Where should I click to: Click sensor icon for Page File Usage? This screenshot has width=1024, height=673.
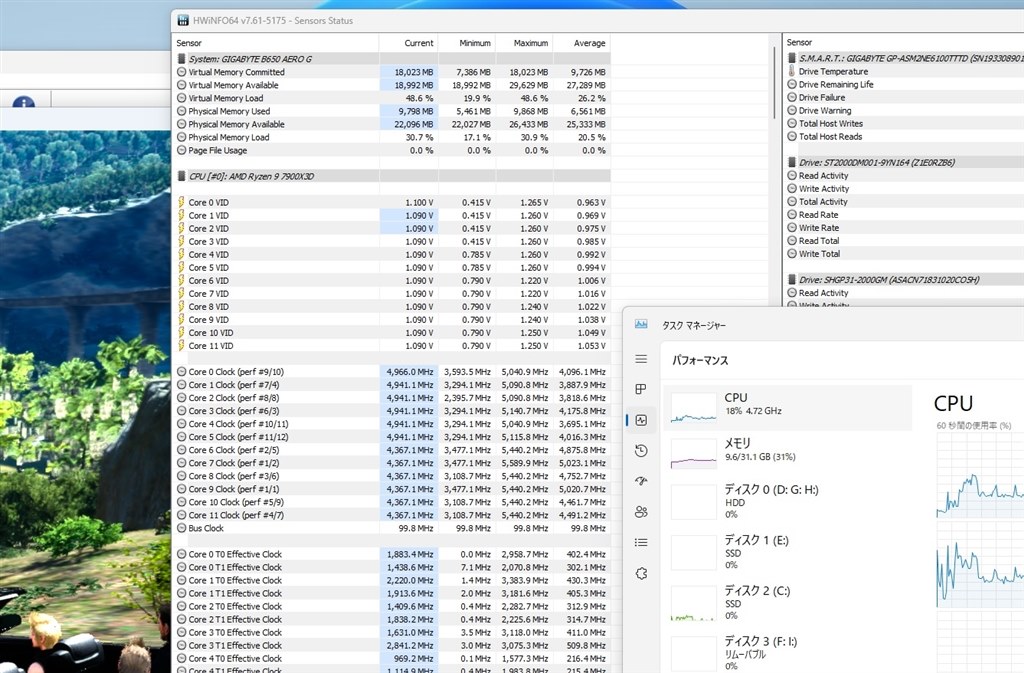pos(182,150)
